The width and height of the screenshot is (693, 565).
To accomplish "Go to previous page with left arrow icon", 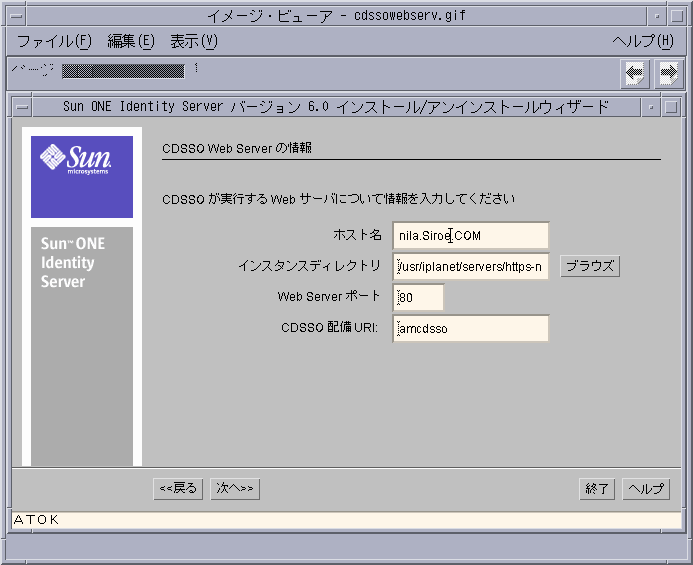I will click(635, 73).
